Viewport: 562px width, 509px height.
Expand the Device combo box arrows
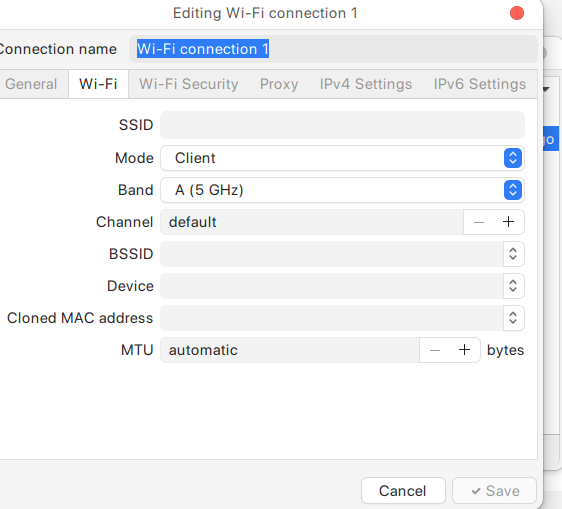click(513, 286)
